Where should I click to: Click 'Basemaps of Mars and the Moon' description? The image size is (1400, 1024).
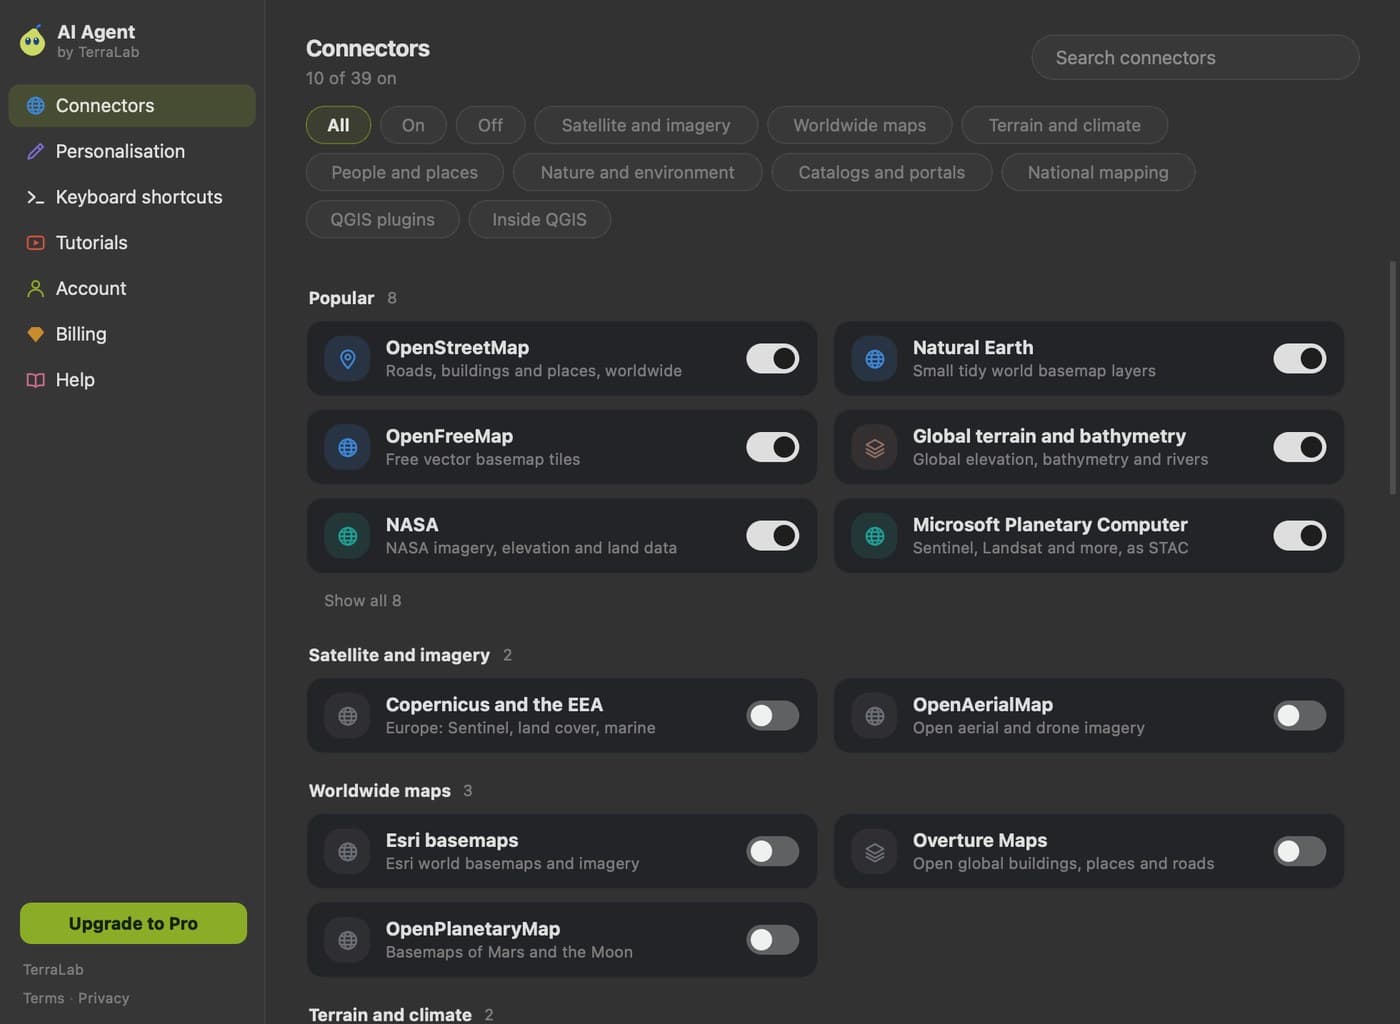pos(509,952)
